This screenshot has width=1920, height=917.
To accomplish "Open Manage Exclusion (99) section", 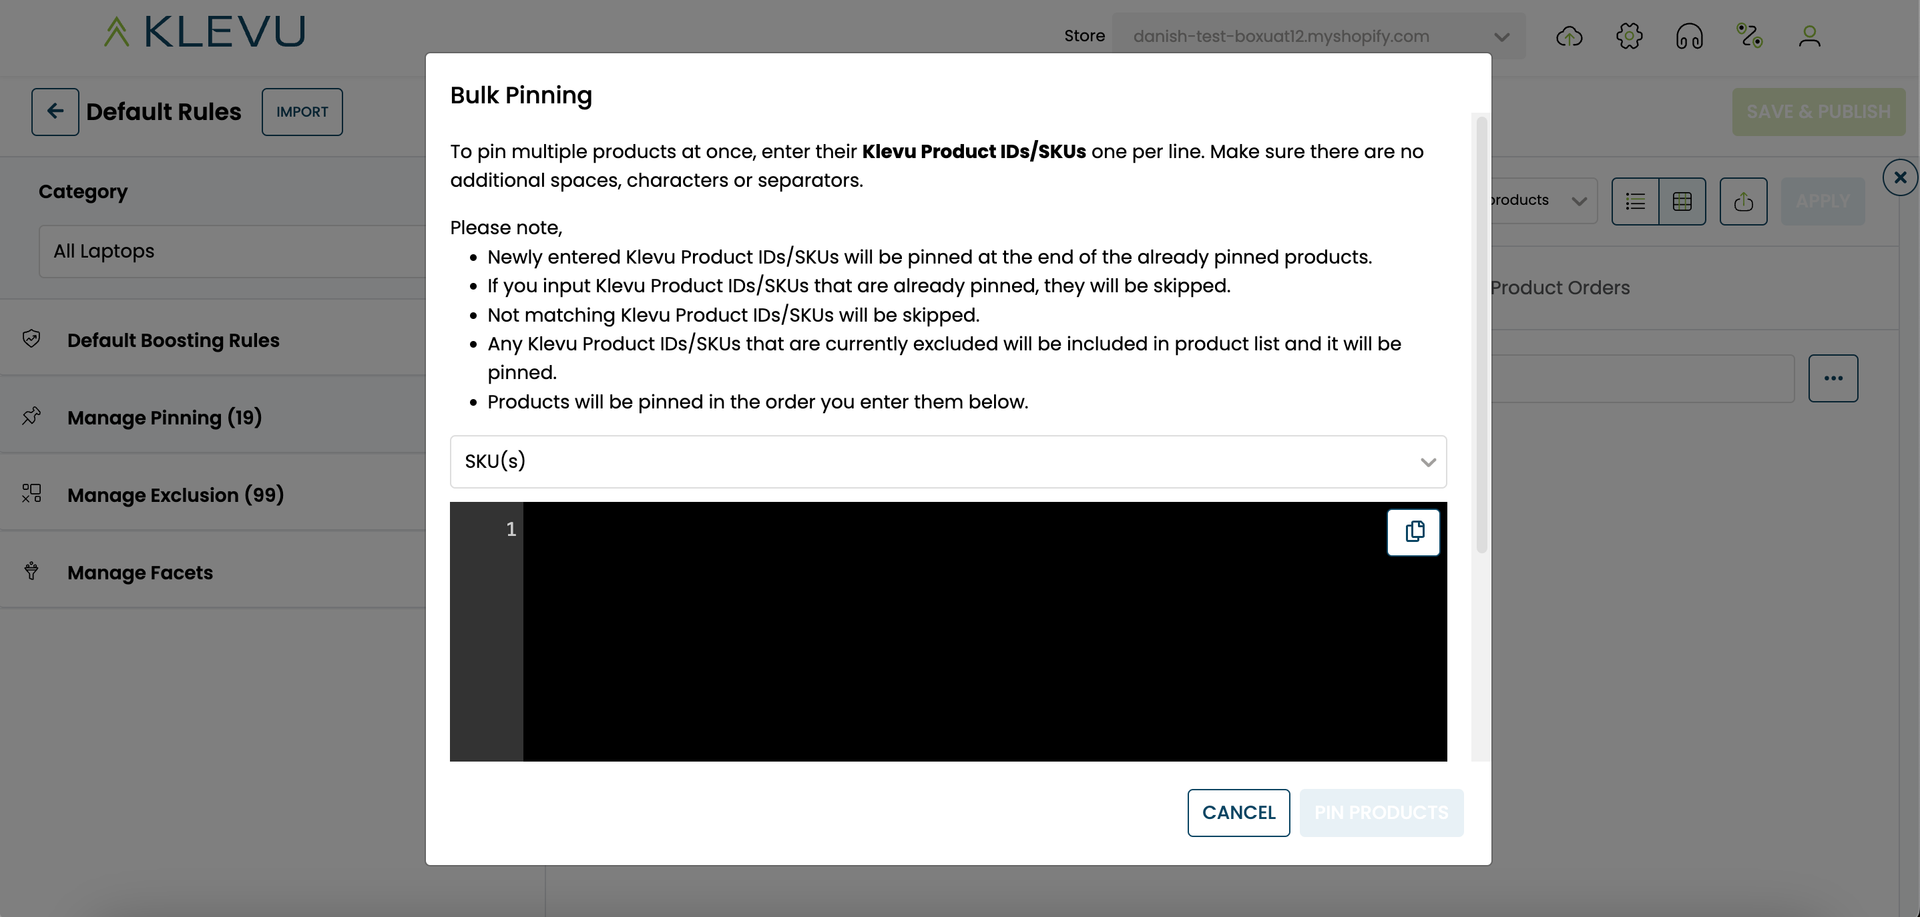I will click(175, 495).
